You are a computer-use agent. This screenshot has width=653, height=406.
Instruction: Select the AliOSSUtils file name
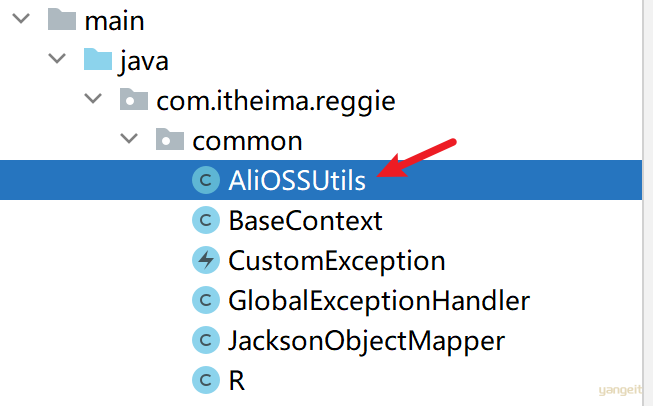(297, 181)
